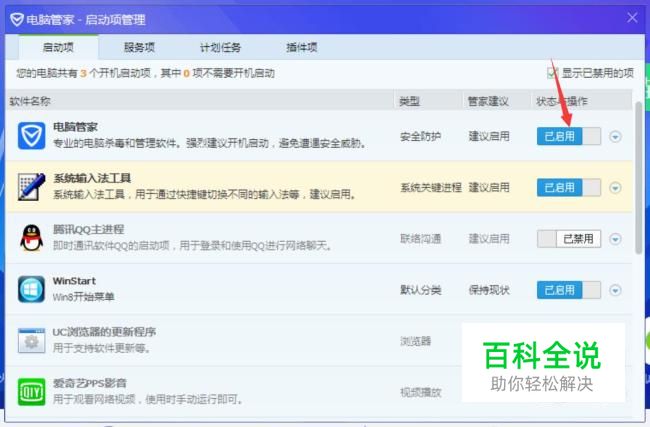The height and width of the screenshot is (427, 650).
Task: Click the WinStart Windows logo icon
Action: pos(32,289)
